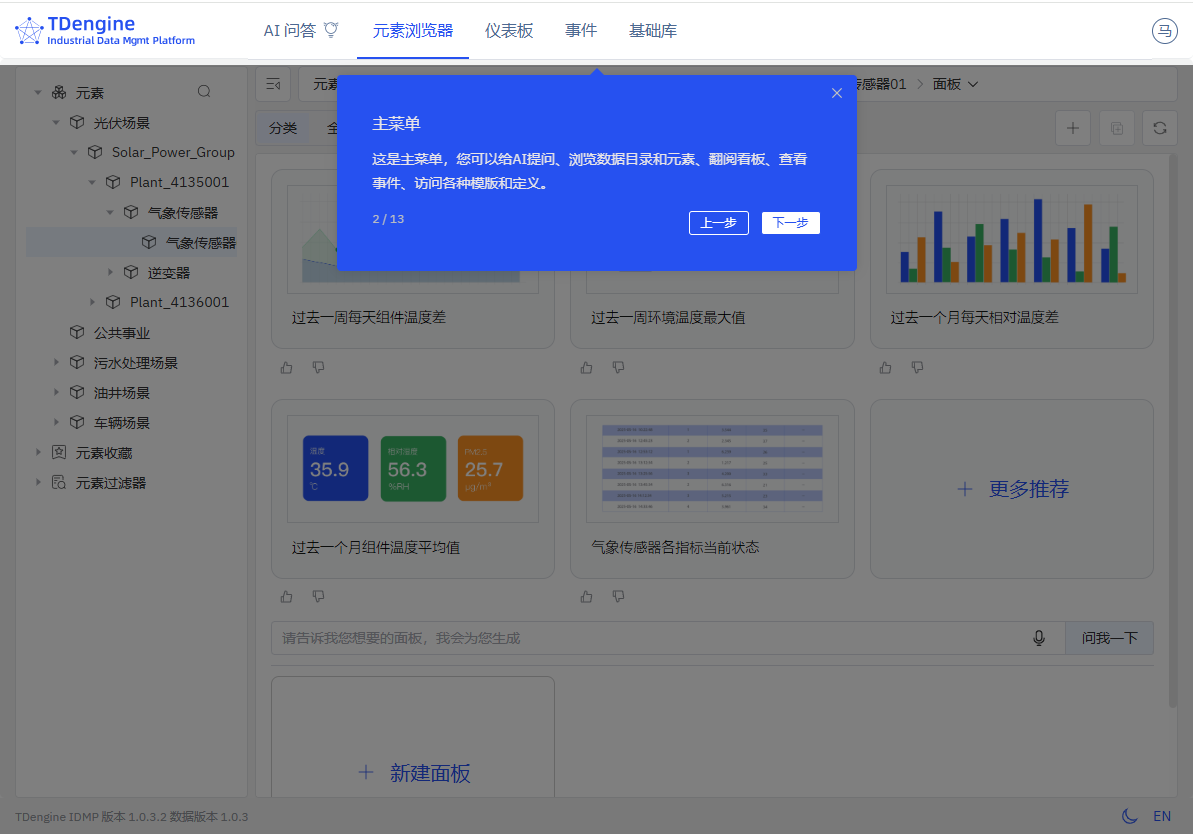
Task: Collapse the 光伏场景 tree node
Action: 56,122
